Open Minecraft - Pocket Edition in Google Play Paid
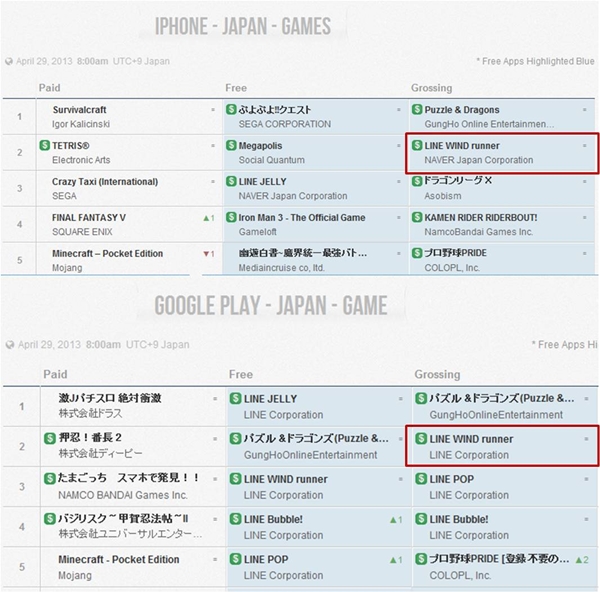The height and width of the screenshot is (592, 600). (119, 559)
